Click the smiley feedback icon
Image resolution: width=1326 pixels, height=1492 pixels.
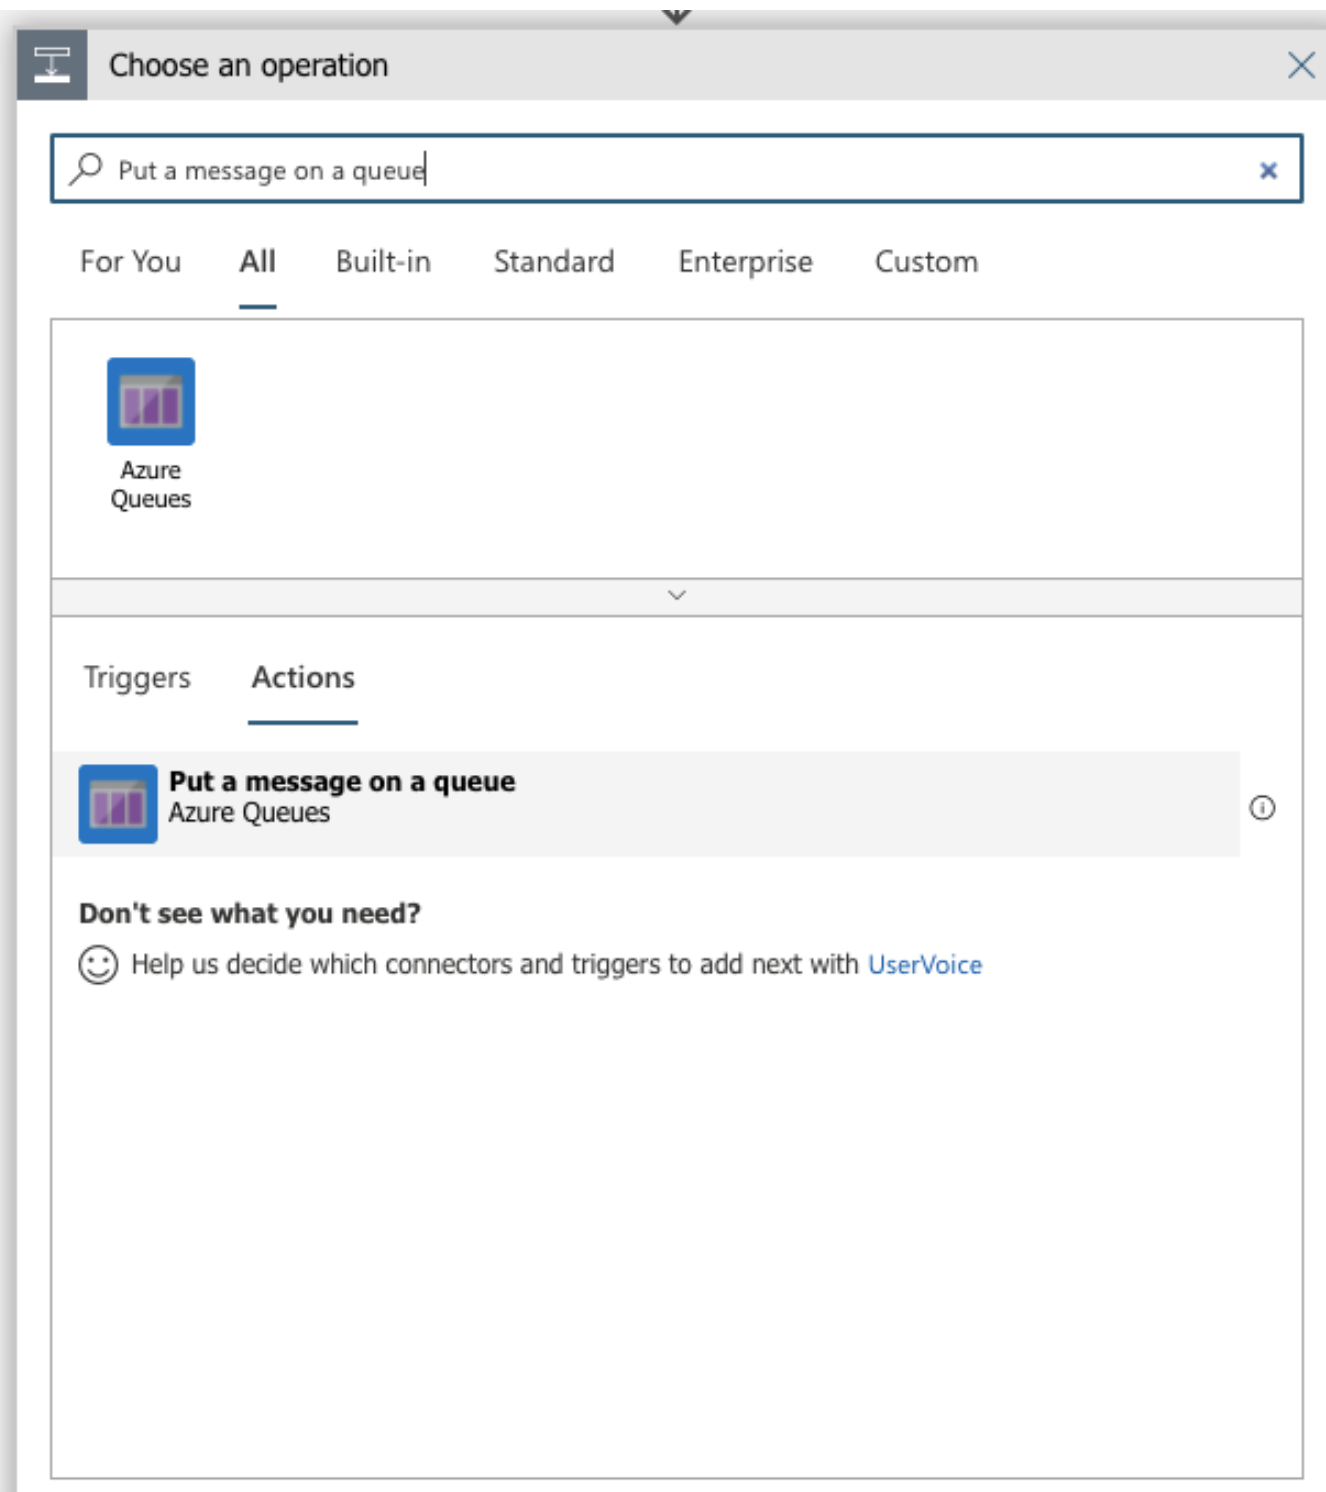click(98, 965)
